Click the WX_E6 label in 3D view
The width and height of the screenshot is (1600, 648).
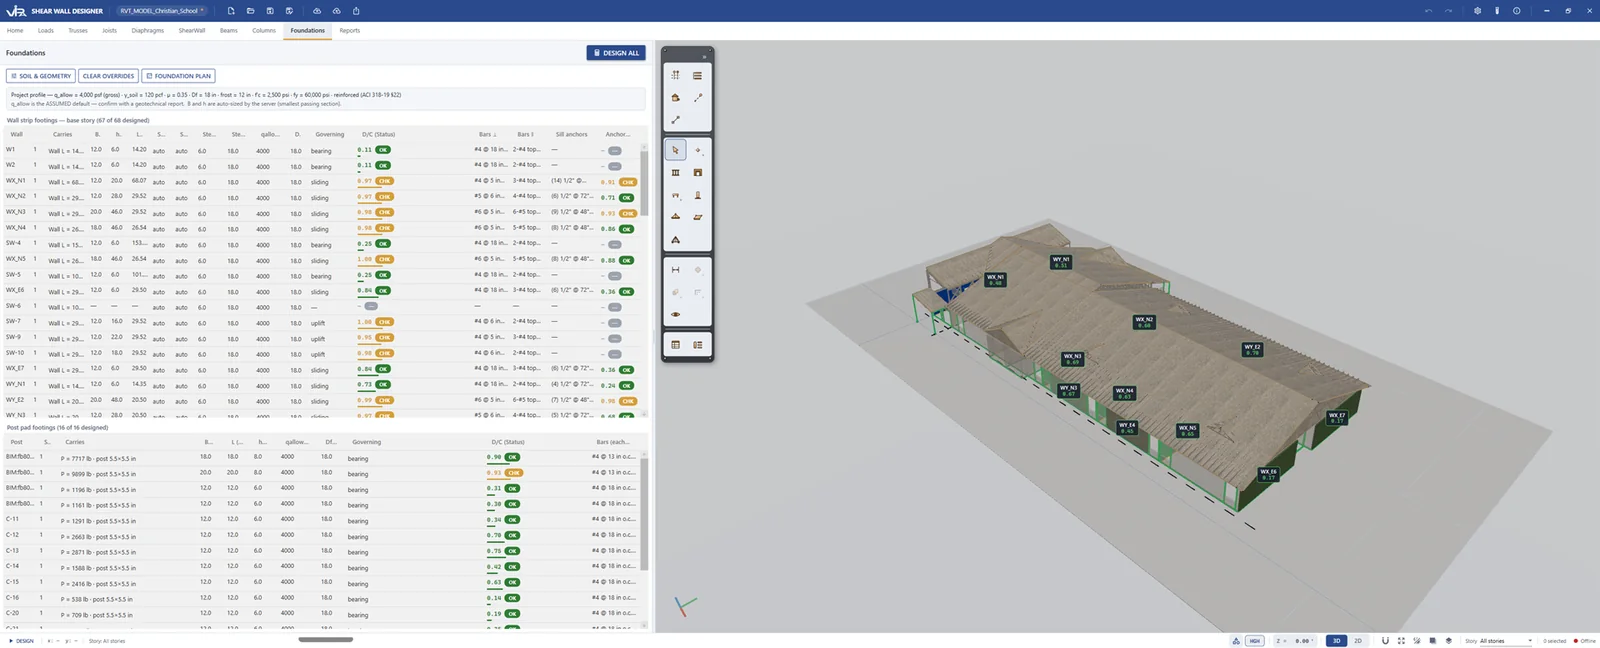1268,474
